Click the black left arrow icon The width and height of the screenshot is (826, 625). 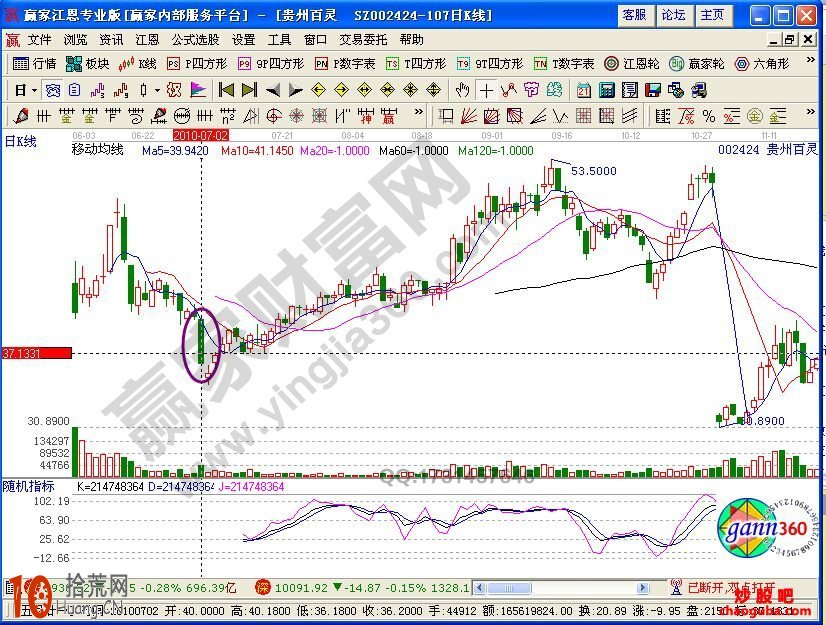(x=273, y=91)
